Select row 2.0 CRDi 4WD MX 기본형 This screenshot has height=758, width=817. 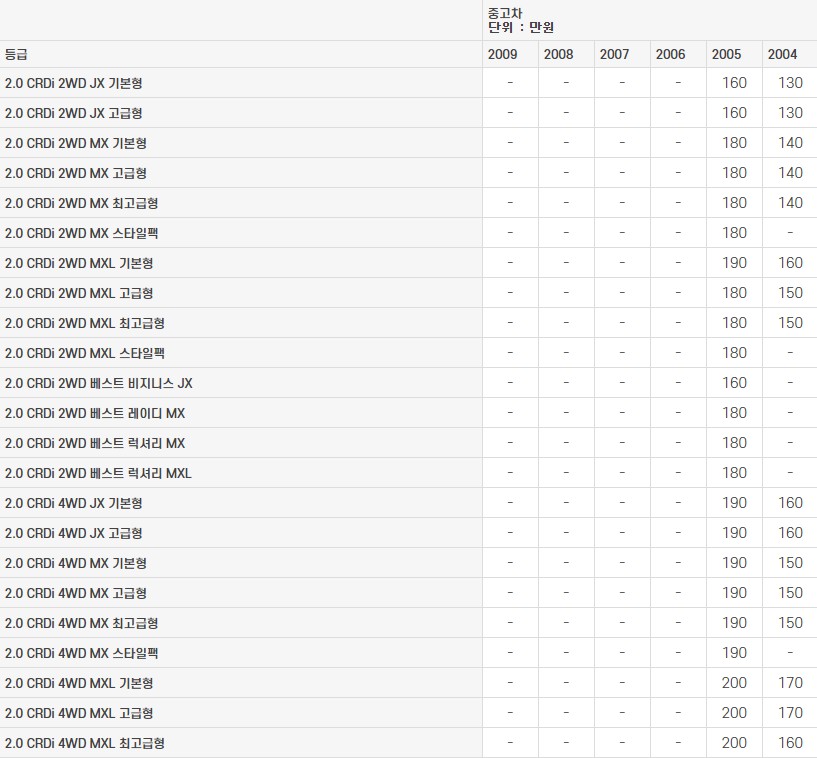pos(408,563)
